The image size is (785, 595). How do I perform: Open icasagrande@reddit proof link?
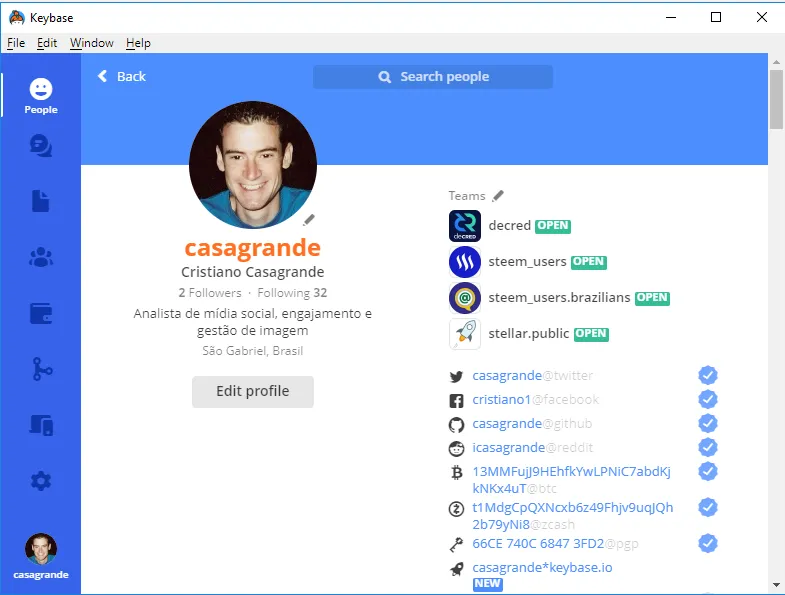533,447
